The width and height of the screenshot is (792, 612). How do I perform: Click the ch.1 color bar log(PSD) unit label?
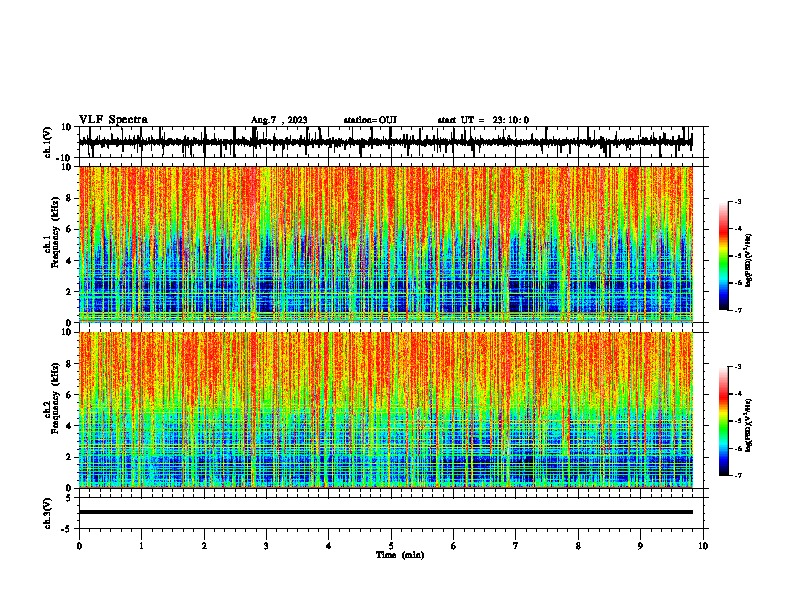749,260
